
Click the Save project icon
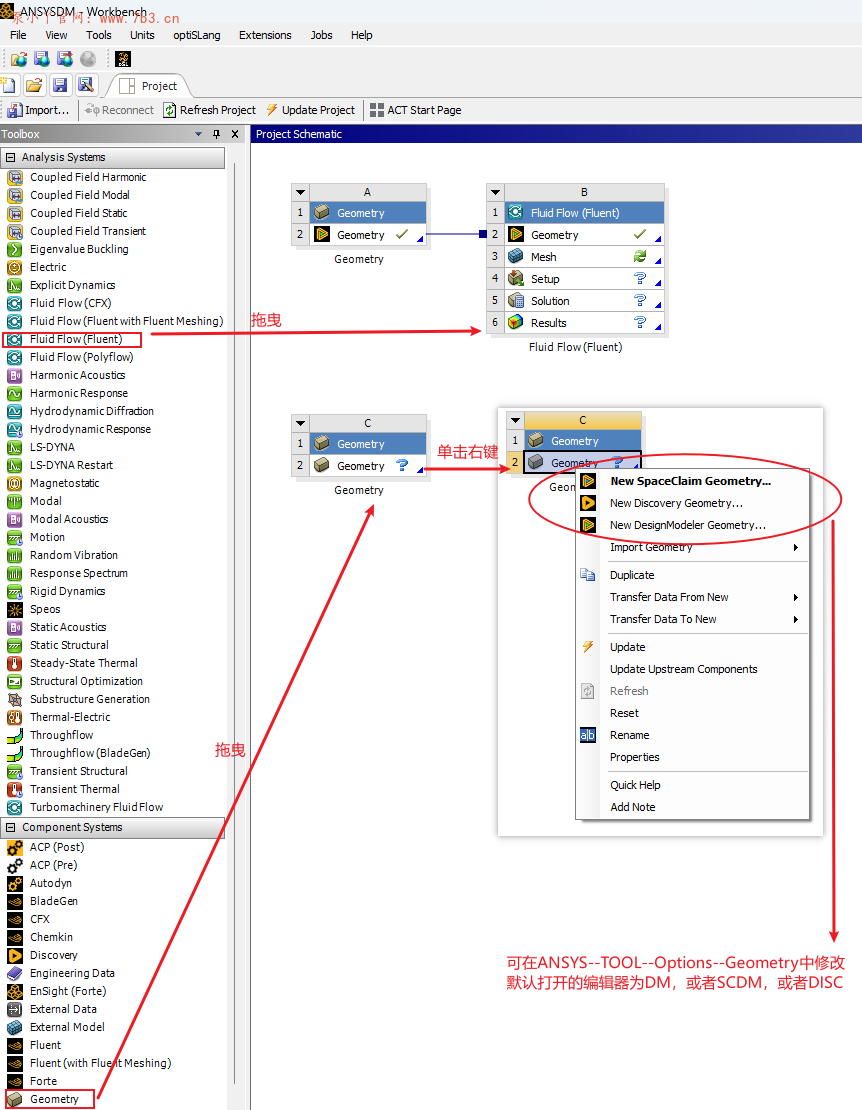59,84
